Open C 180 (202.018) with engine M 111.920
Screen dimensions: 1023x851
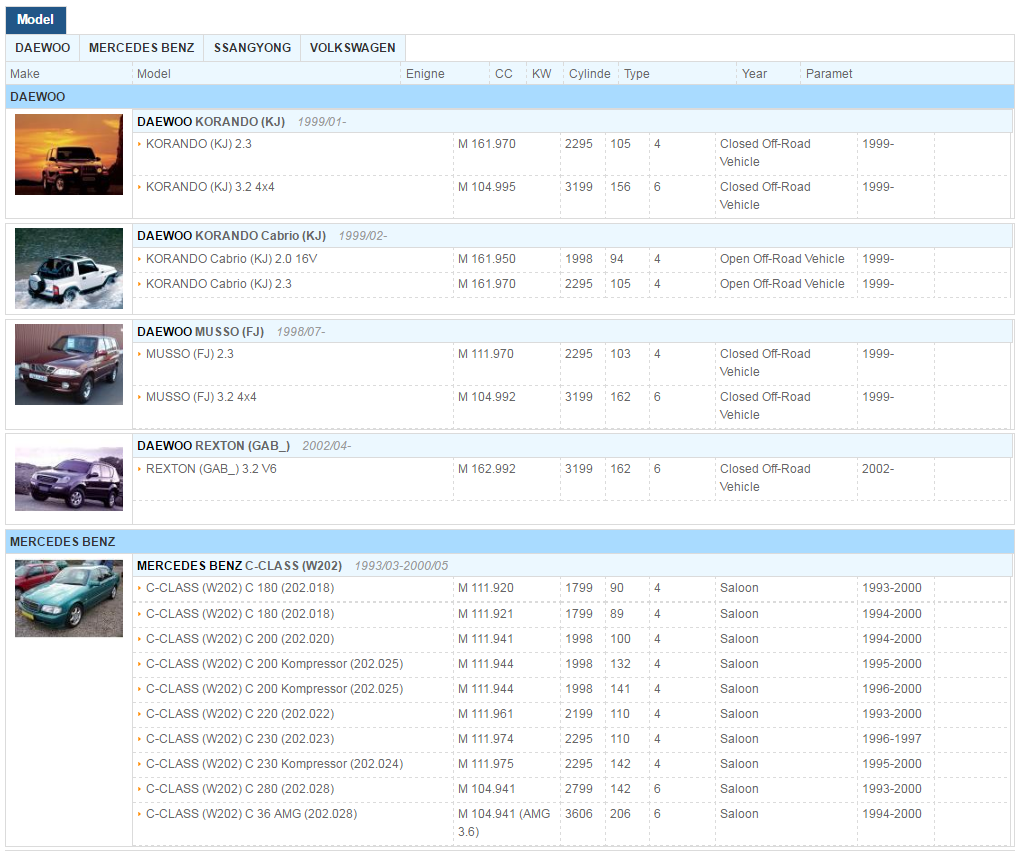[240, 588]
